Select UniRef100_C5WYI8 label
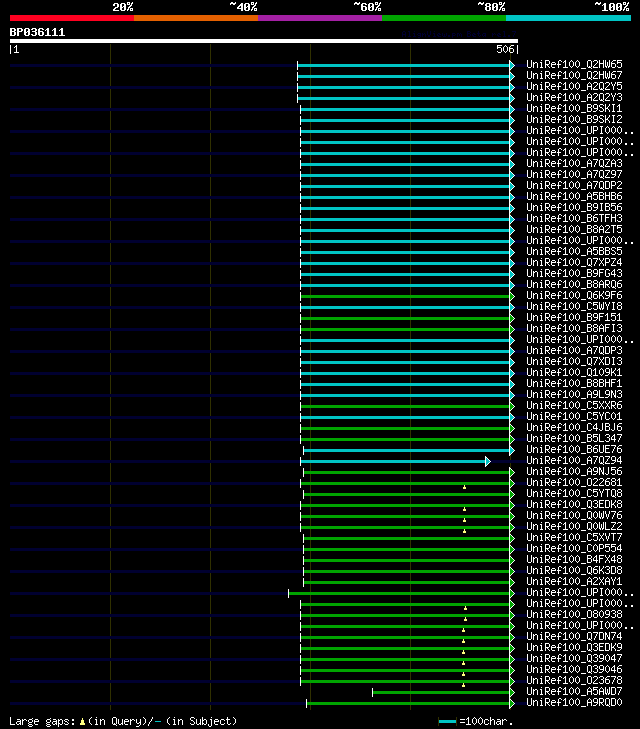Screen dimensions: 640x729 coord(574,306)
